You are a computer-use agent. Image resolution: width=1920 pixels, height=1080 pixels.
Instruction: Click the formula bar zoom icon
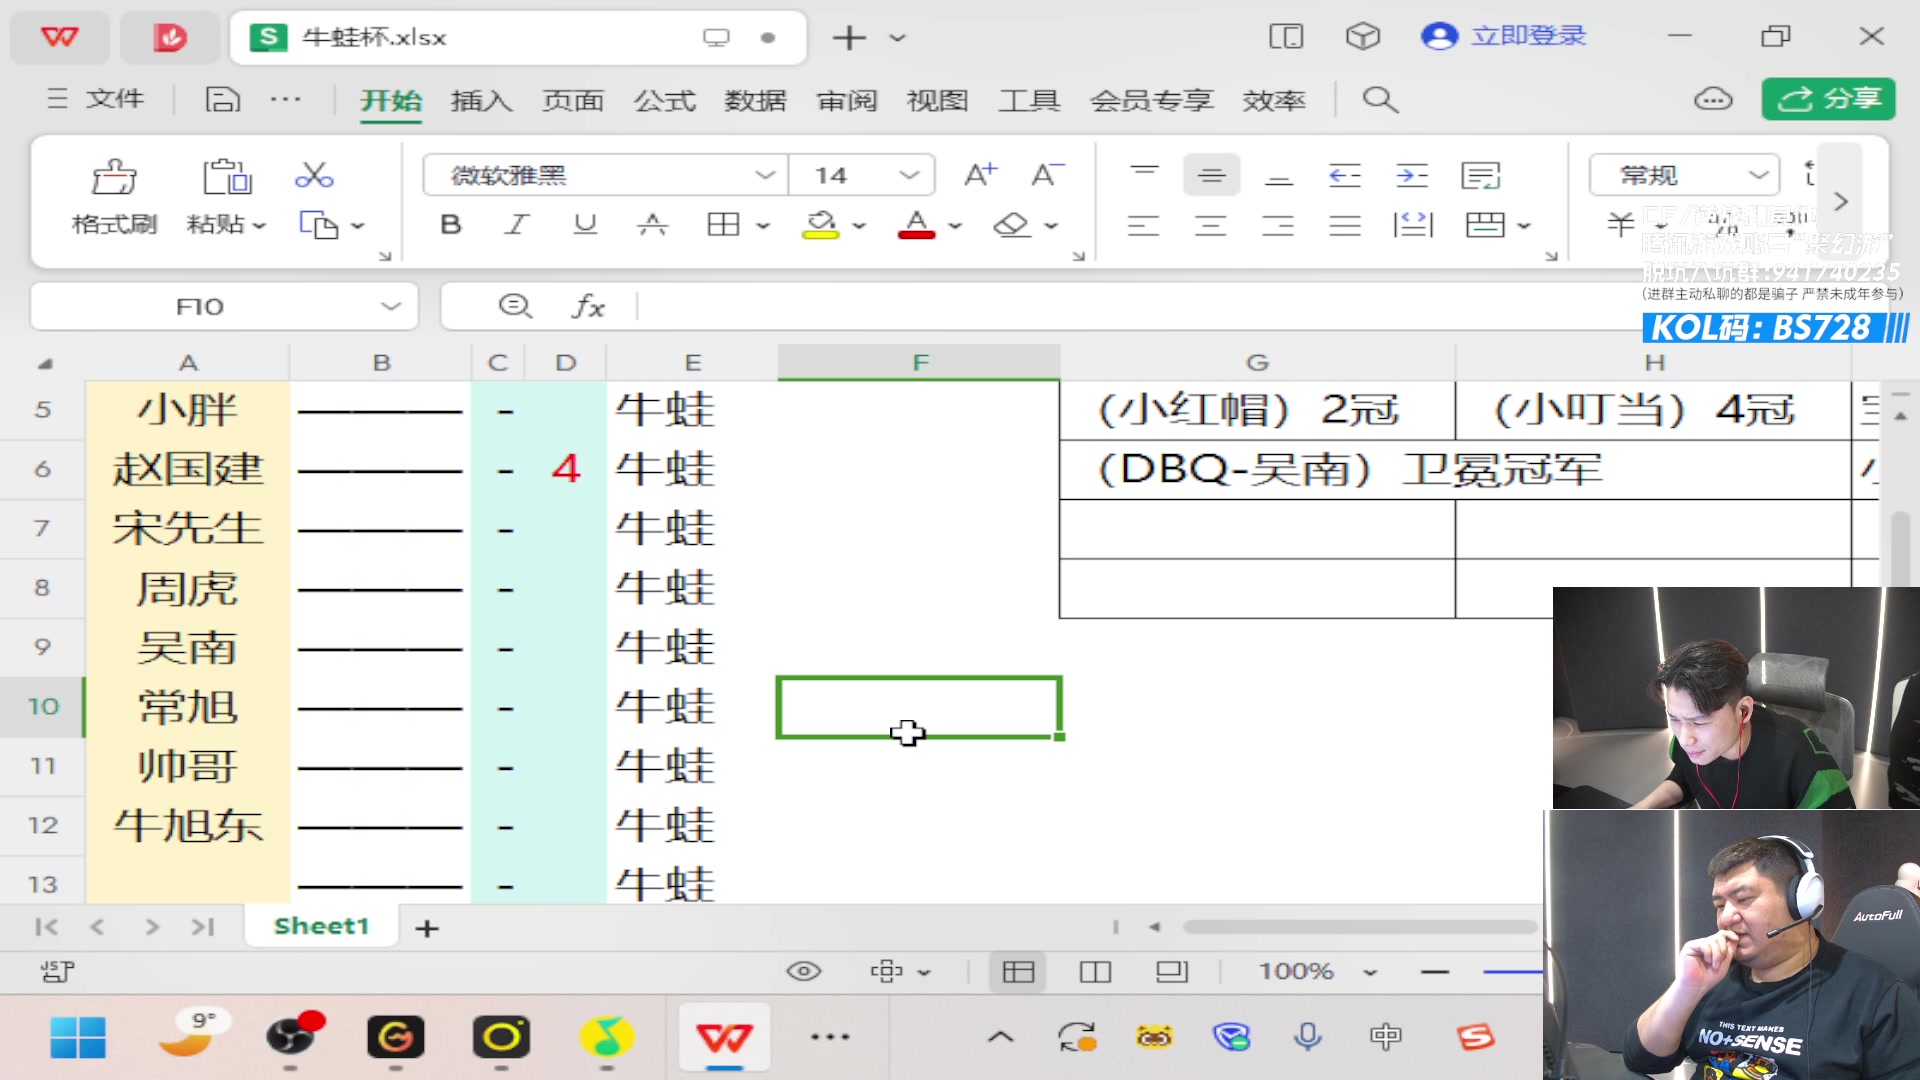(515, 306)
